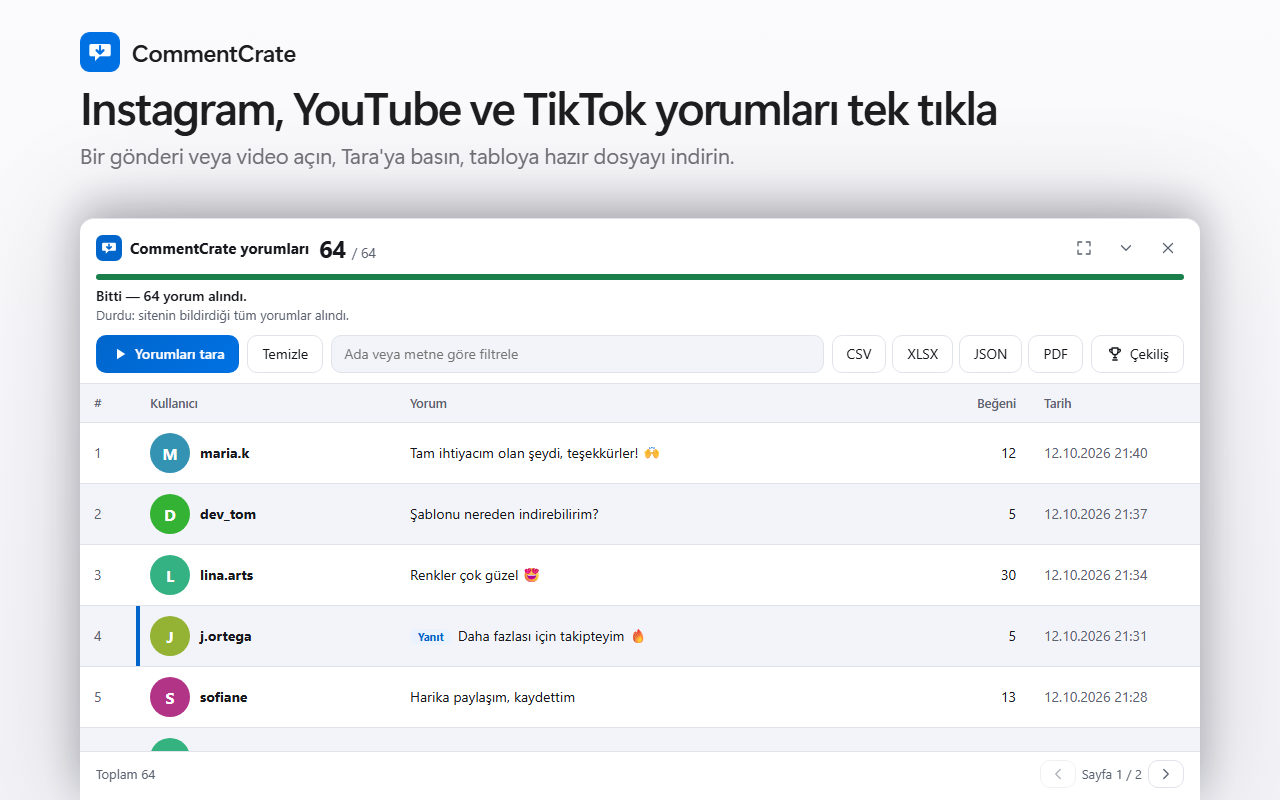
Task: Click the like count 30 for lina.arts
Action: click(1008, 575)
